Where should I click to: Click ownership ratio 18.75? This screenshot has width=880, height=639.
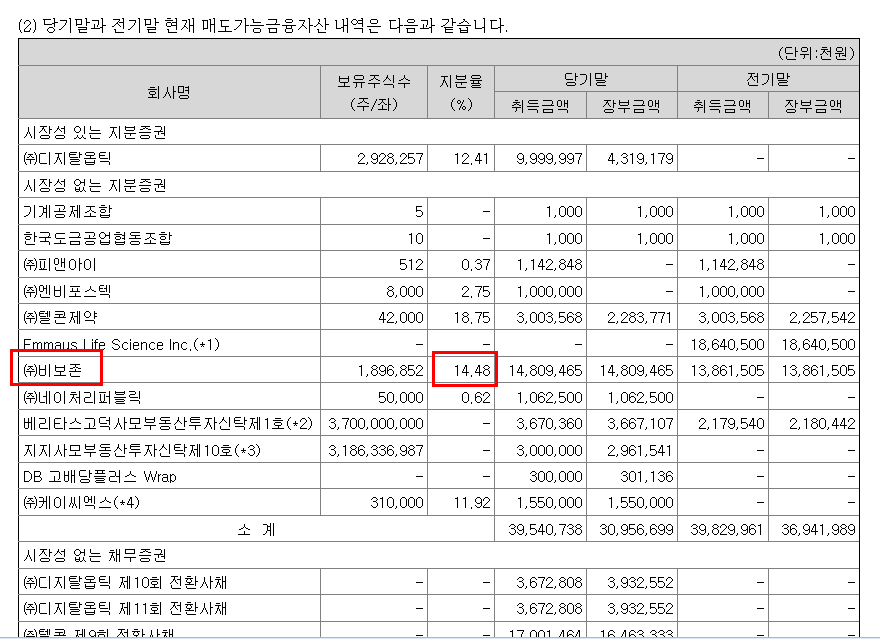pyautogui.click(x=471, y=318)
